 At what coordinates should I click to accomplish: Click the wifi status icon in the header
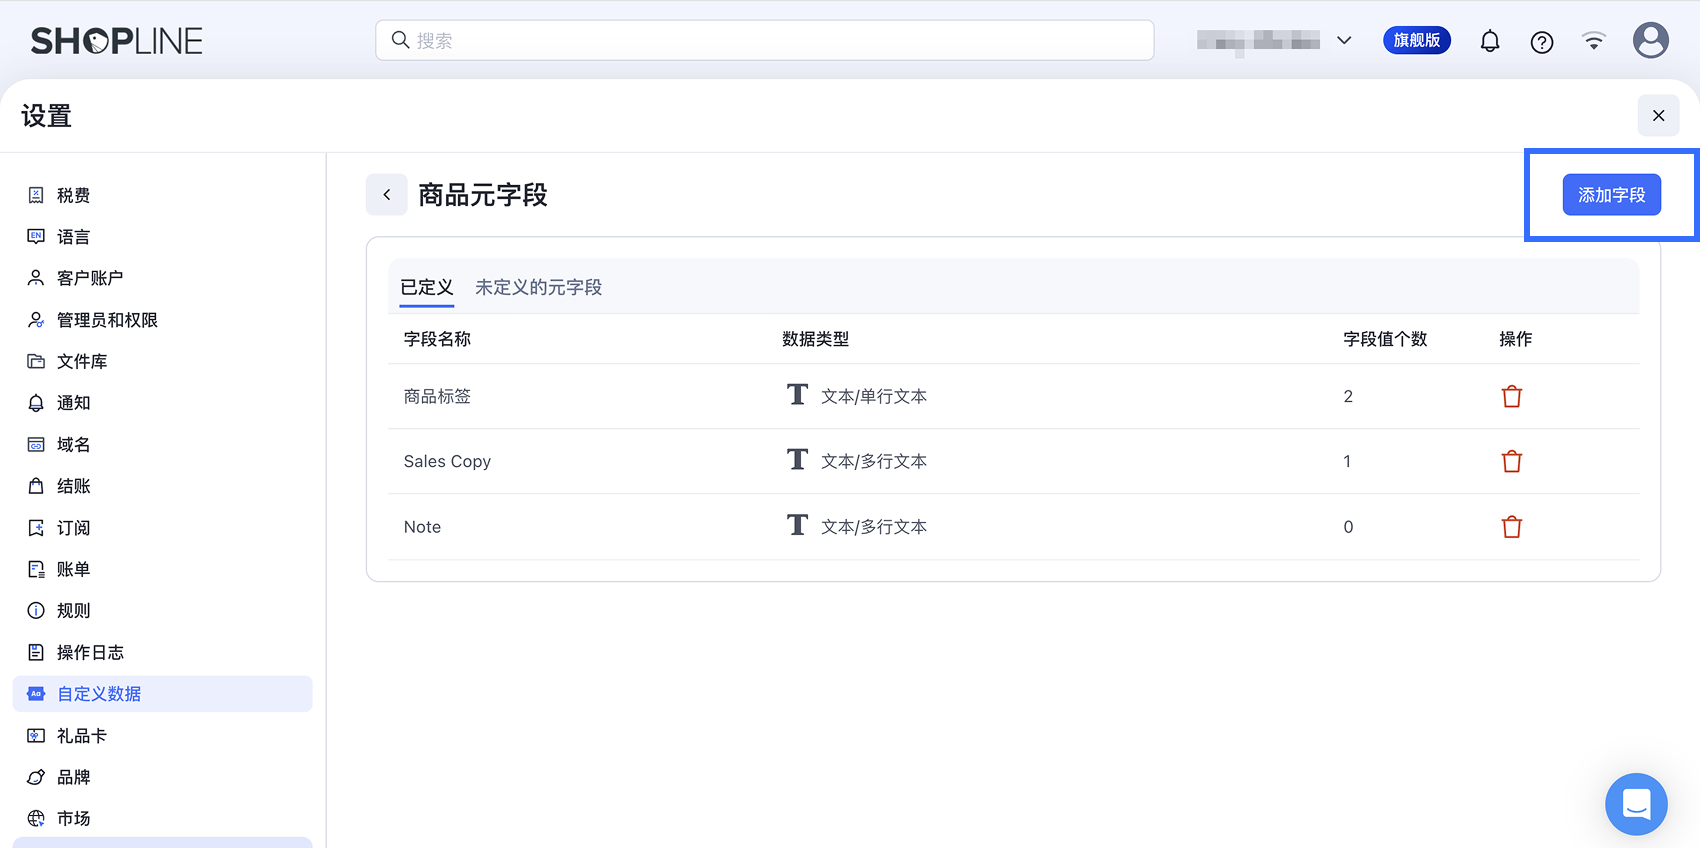[x=1594, y=41]
